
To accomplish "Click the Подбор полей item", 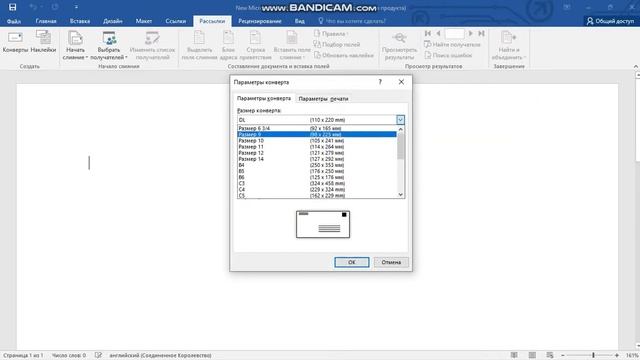I will 337,44.
